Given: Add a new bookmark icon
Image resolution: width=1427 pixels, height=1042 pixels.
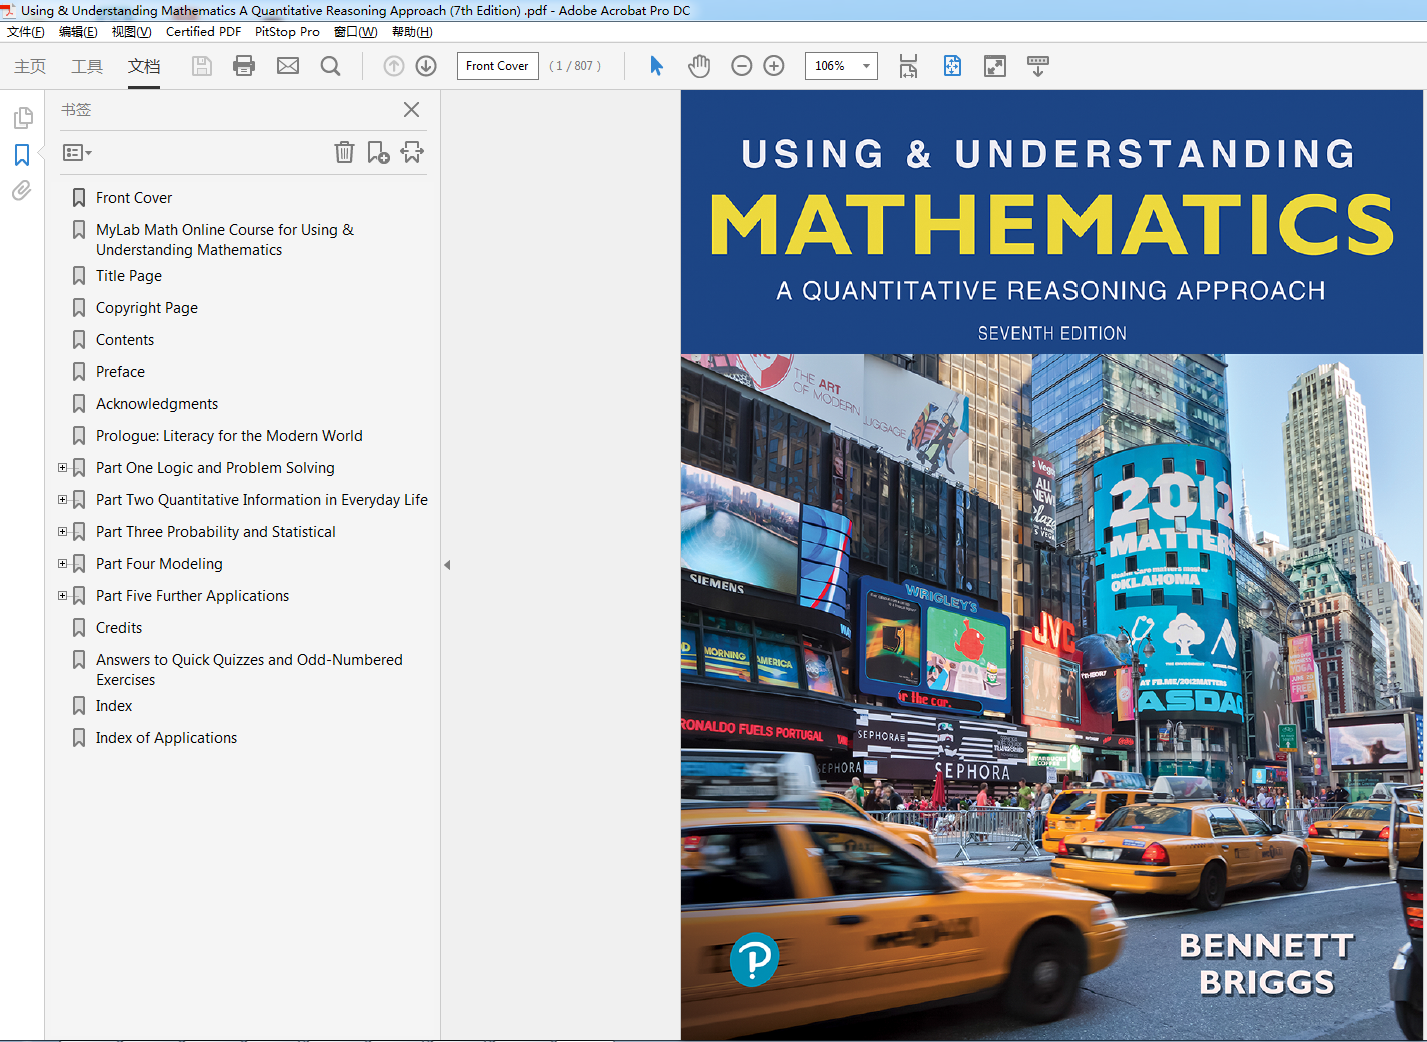Looking at the screenshot, I should [378, 152].
